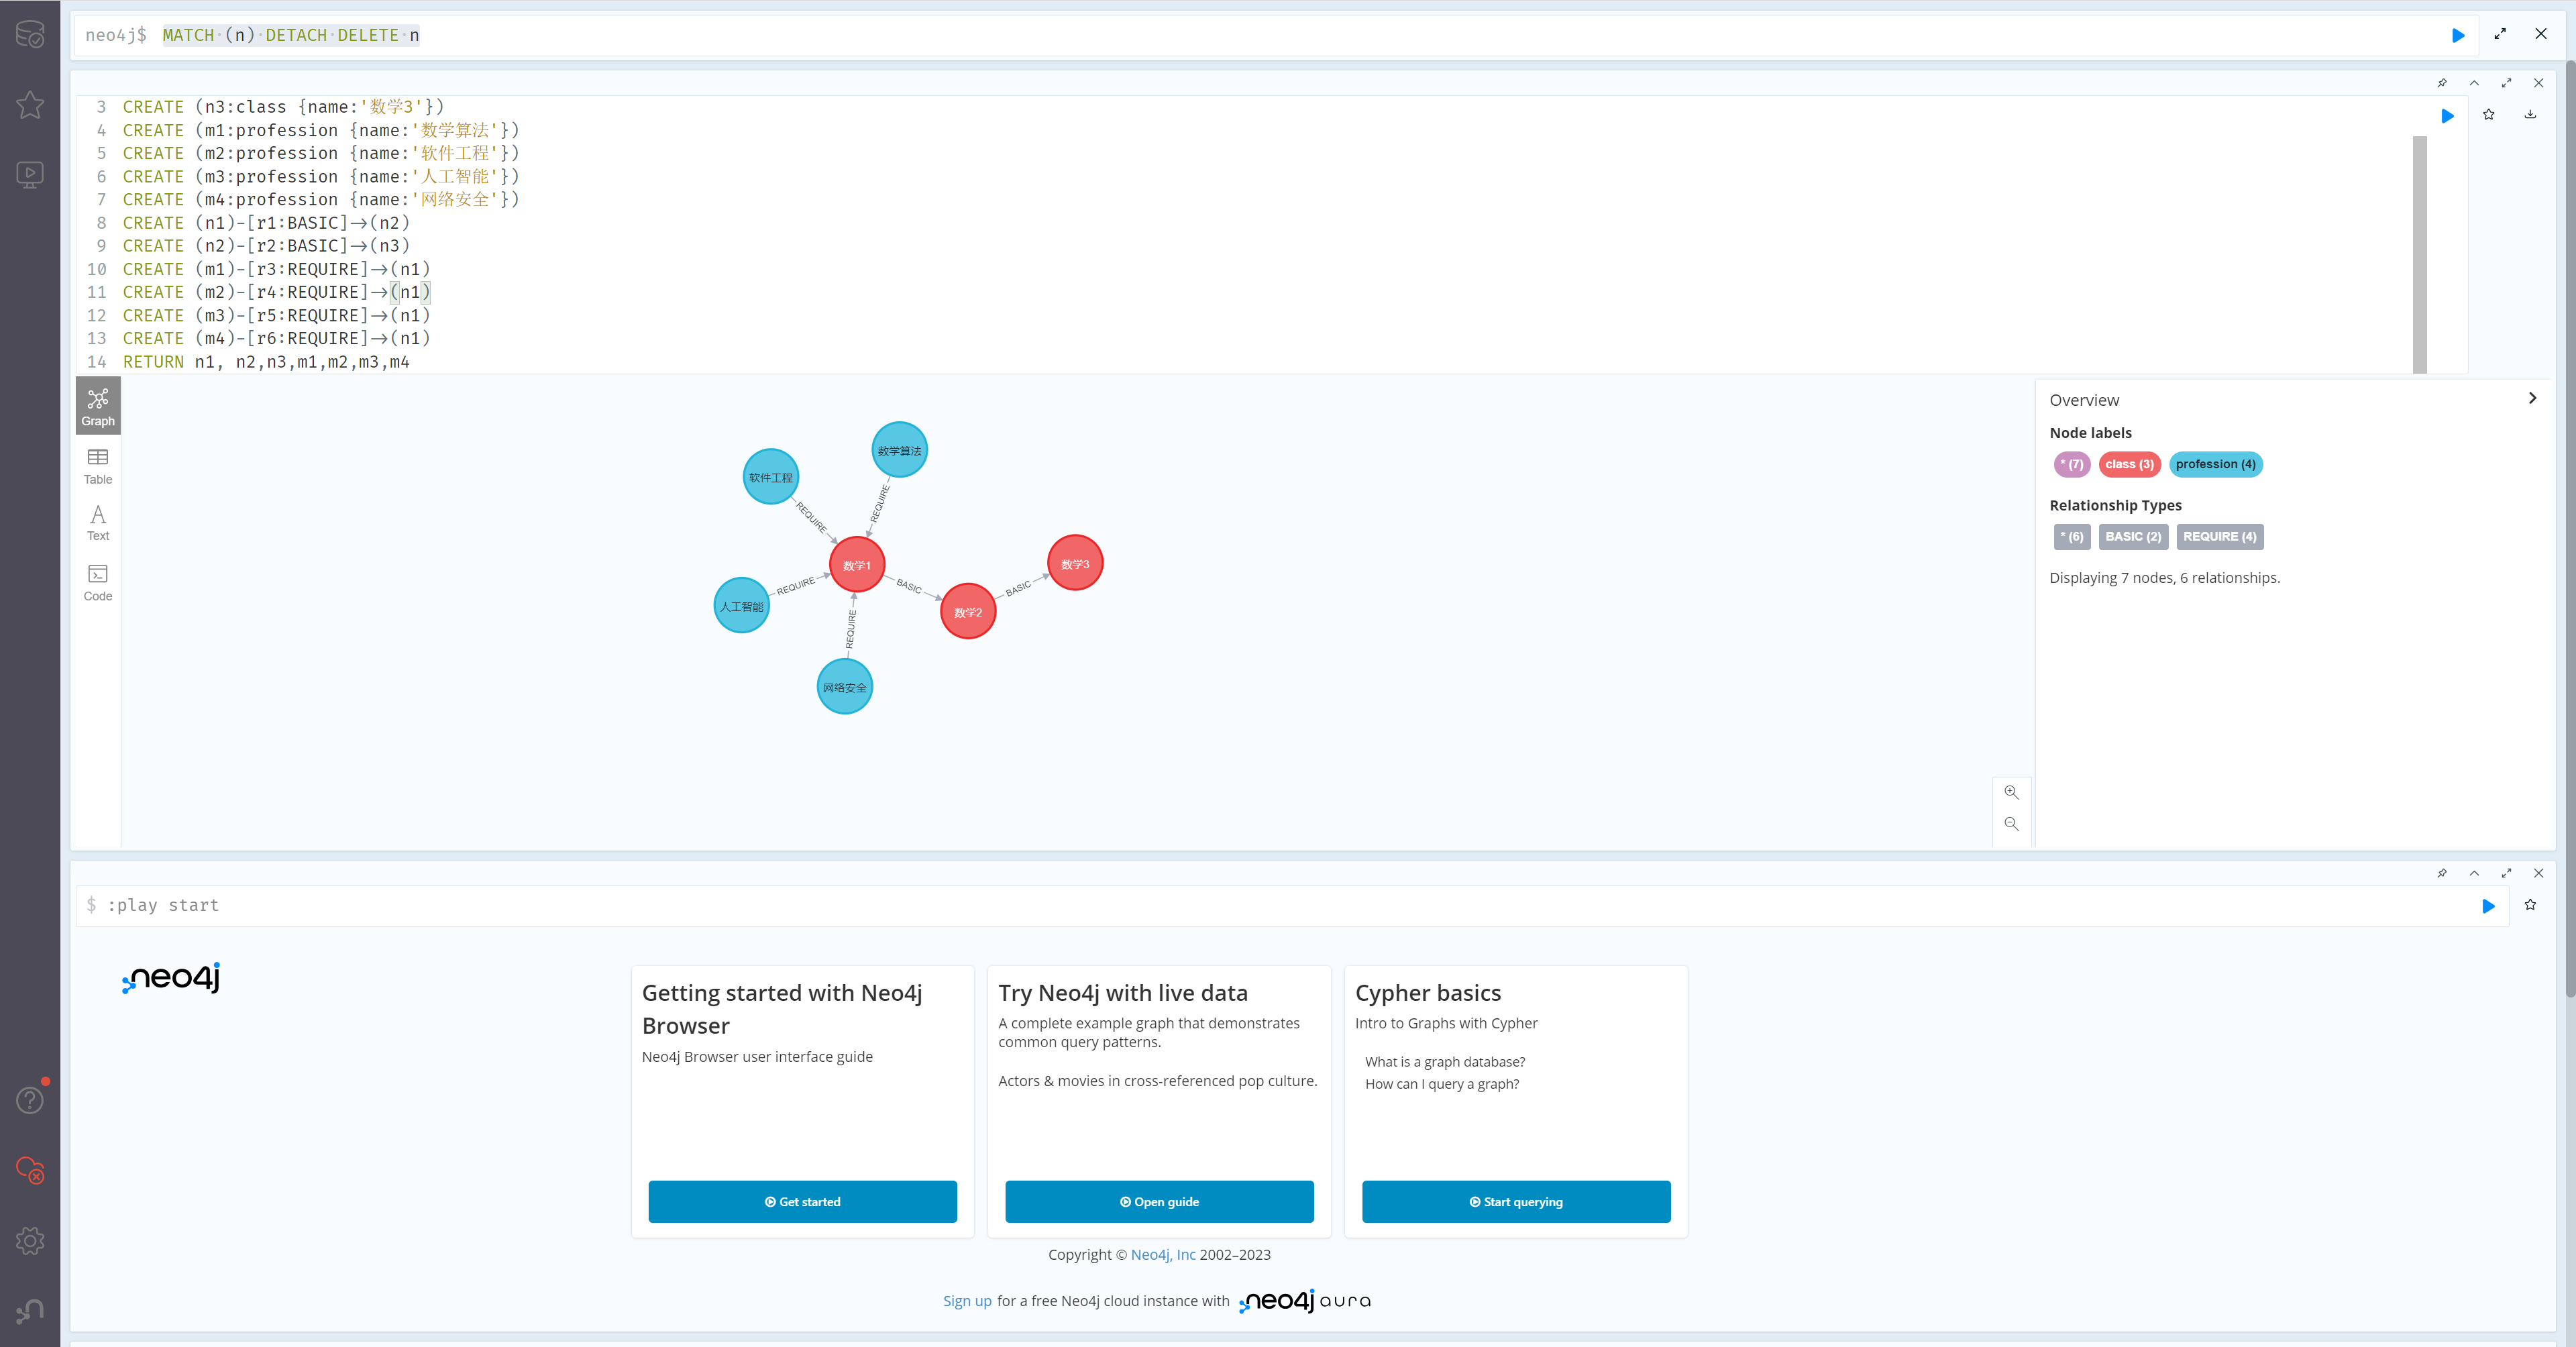Select the all nodes *(7) label
Viewport: 2576px width, 1347px height.
click(2071, 464)
